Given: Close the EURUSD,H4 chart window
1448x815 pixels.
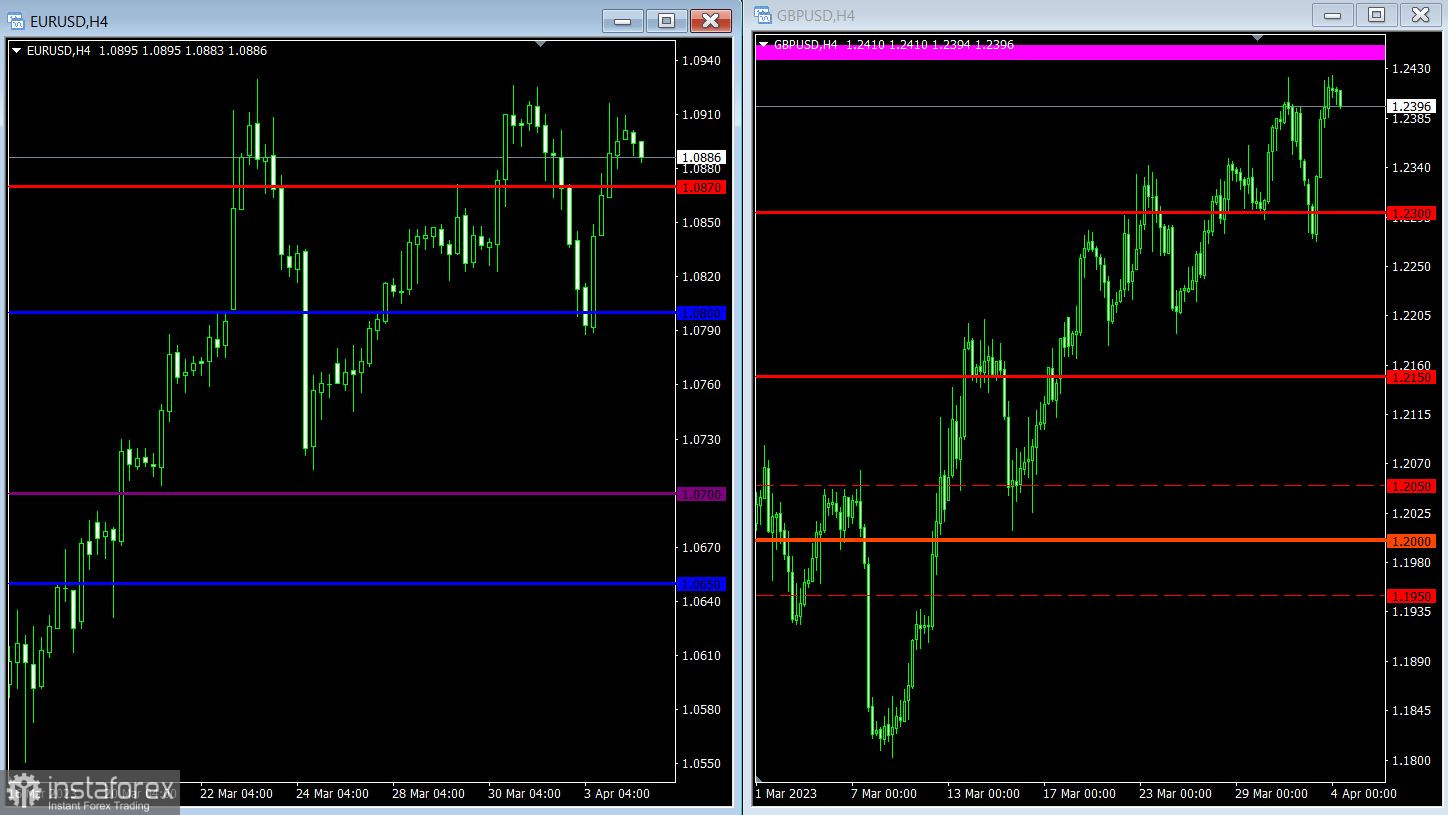Looking at the screenshot, I should coord(710,21).
